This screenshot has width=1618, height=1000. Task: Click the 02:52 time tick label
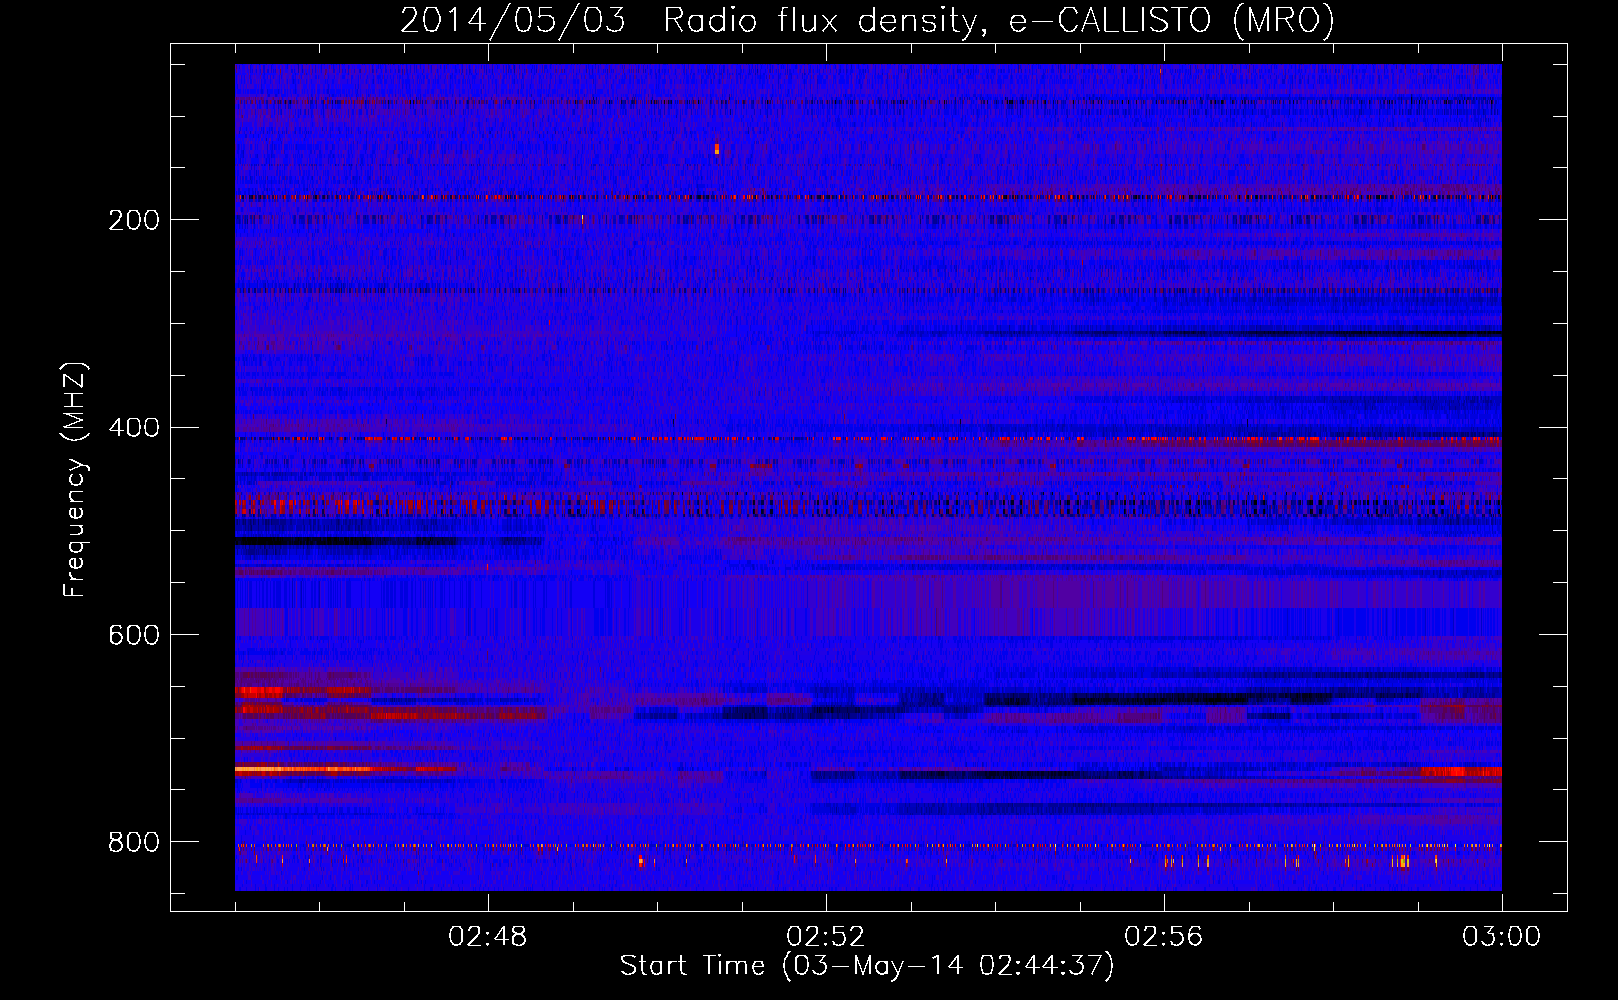coord(826,937)
